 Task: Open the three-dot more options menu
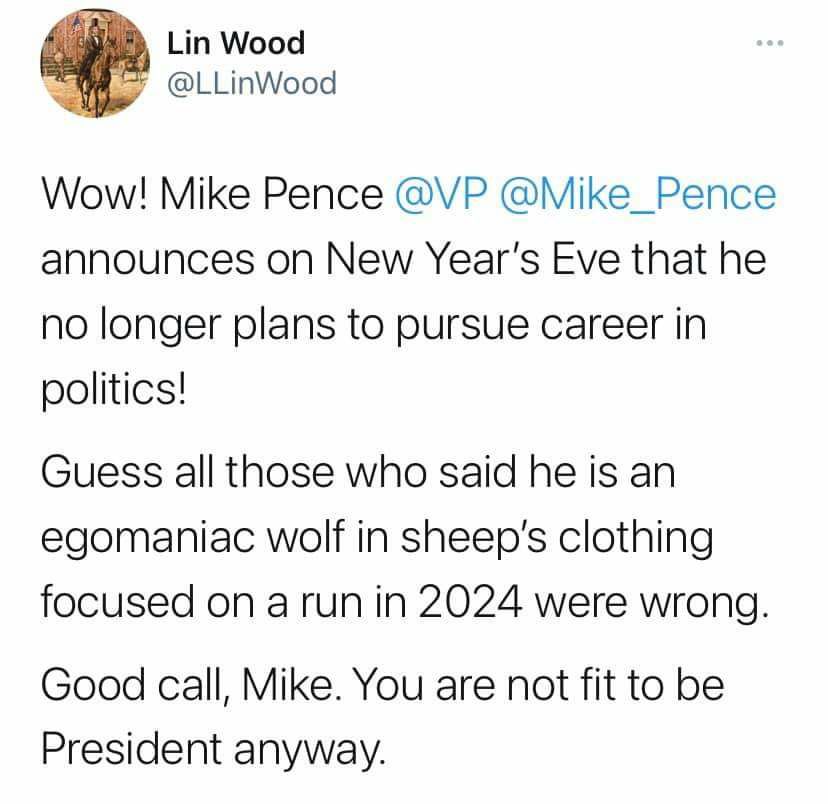pyautogui.click(x=769, y=43)
